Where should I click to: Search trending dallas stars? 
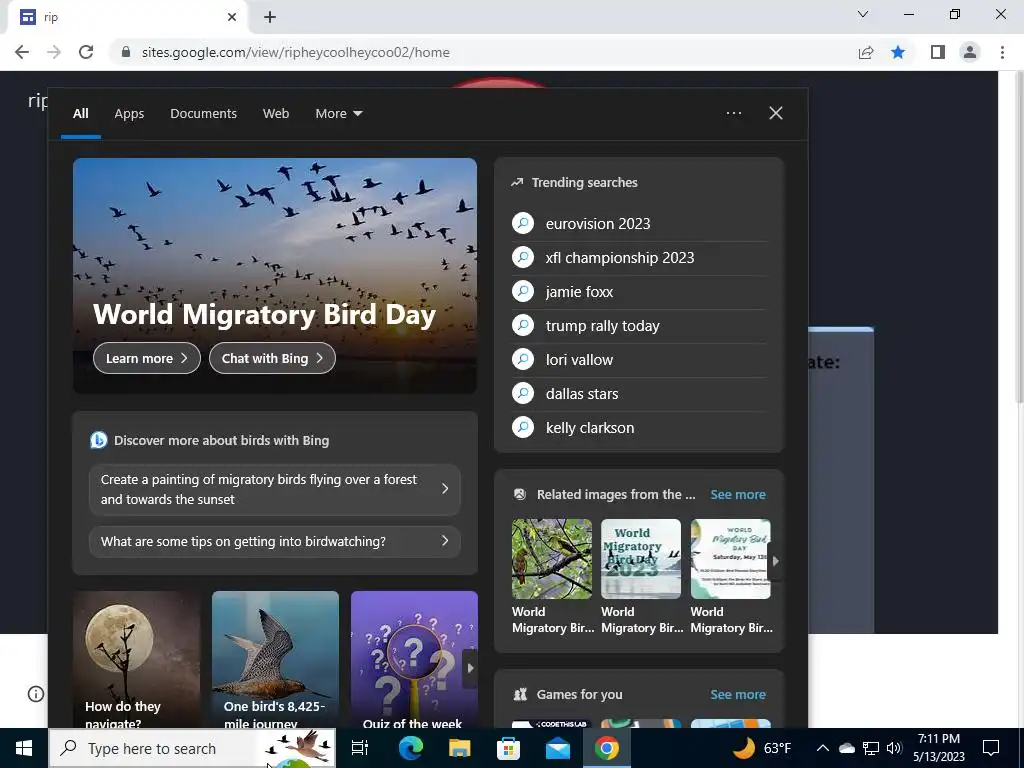point(582,393)
